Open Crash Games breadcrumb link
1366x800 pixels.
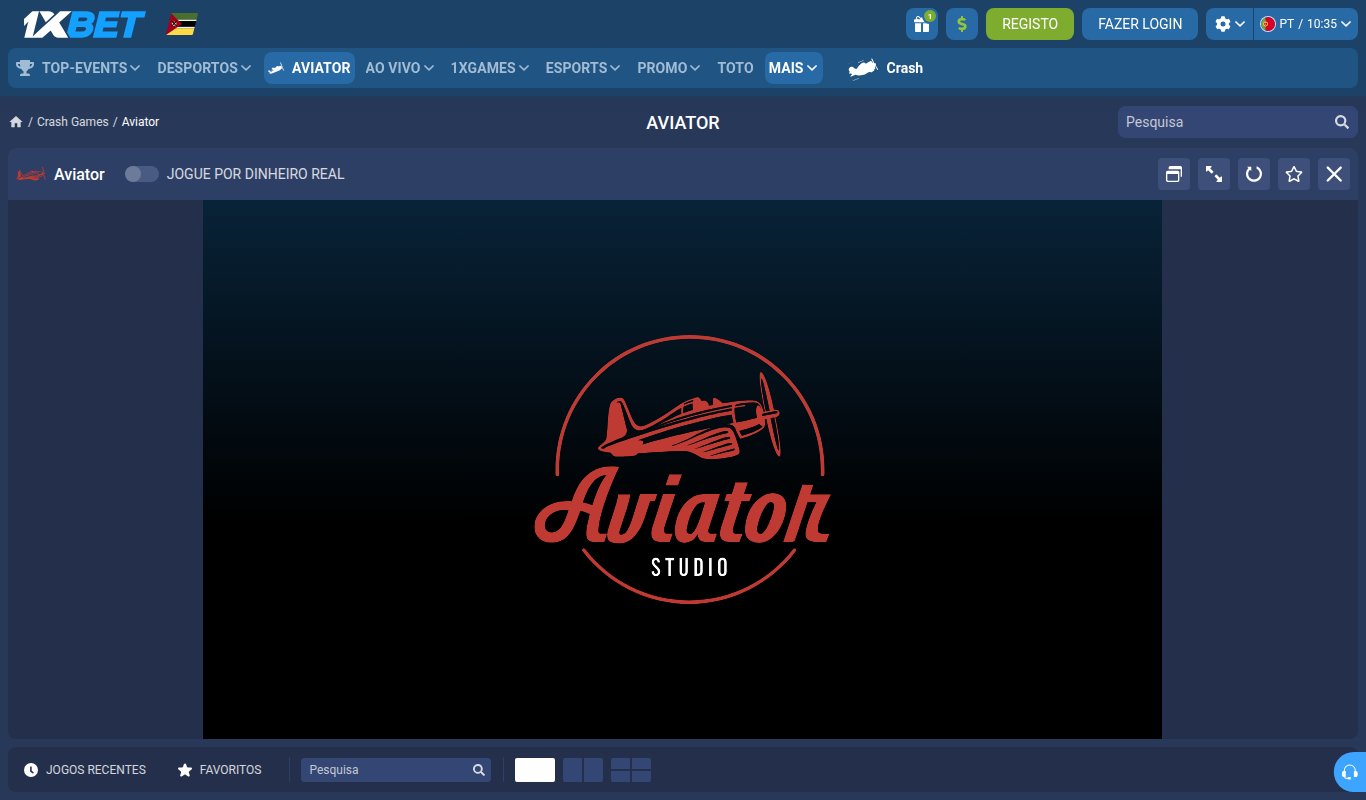(x=73, y=122)
